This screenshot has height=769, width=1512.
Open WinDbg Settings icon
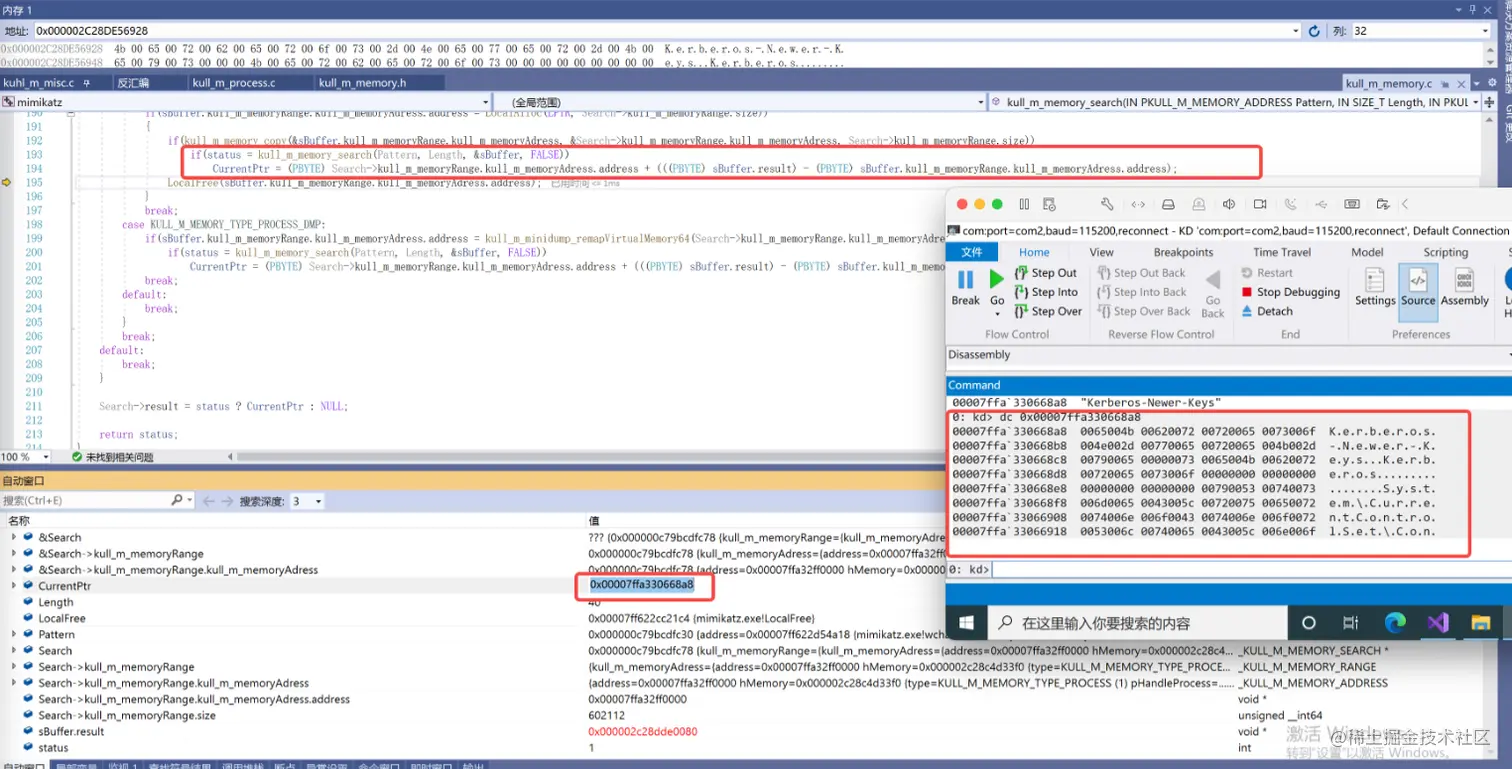click(x=1375, y=279)
